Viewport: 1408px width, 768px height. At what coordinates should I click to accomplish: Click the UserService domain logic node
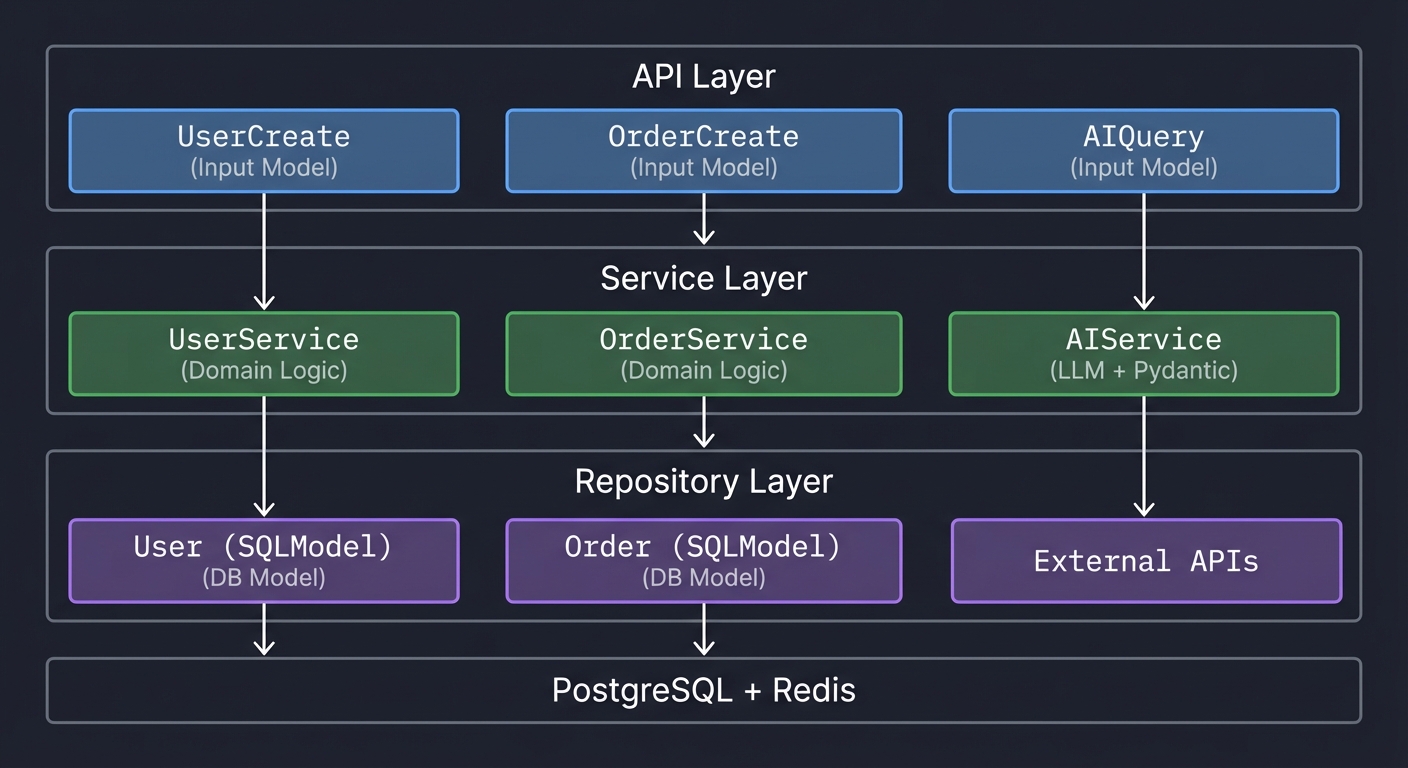[263, 353]
